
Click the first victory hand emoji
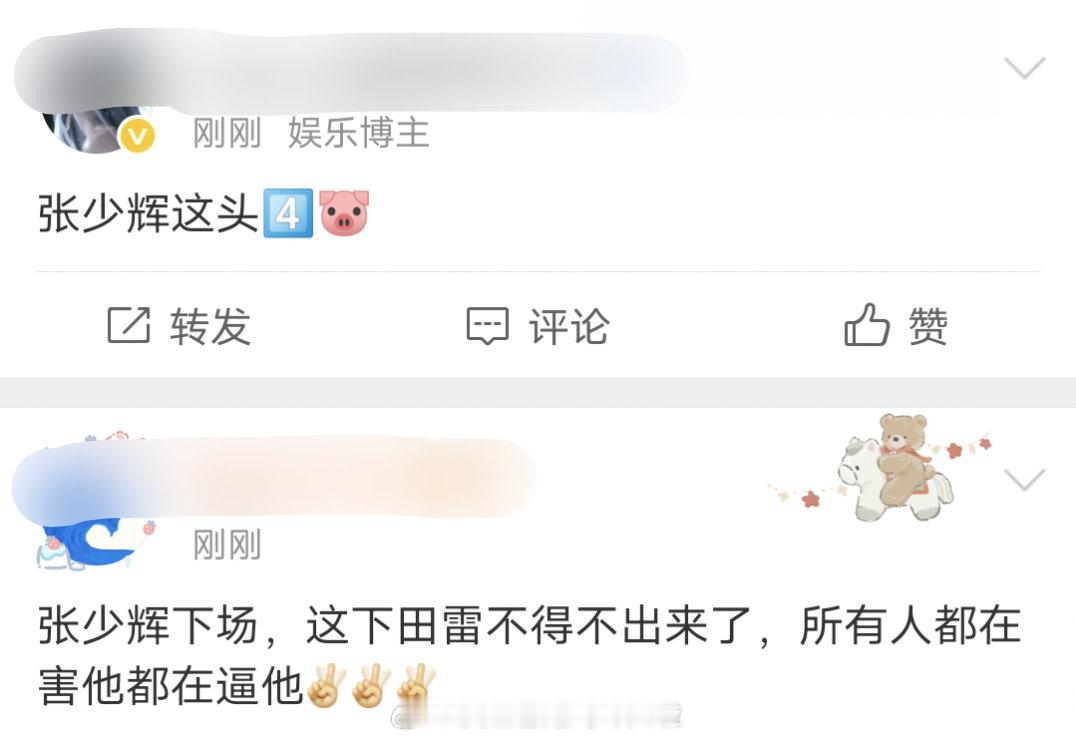click(x=325, y=686)
